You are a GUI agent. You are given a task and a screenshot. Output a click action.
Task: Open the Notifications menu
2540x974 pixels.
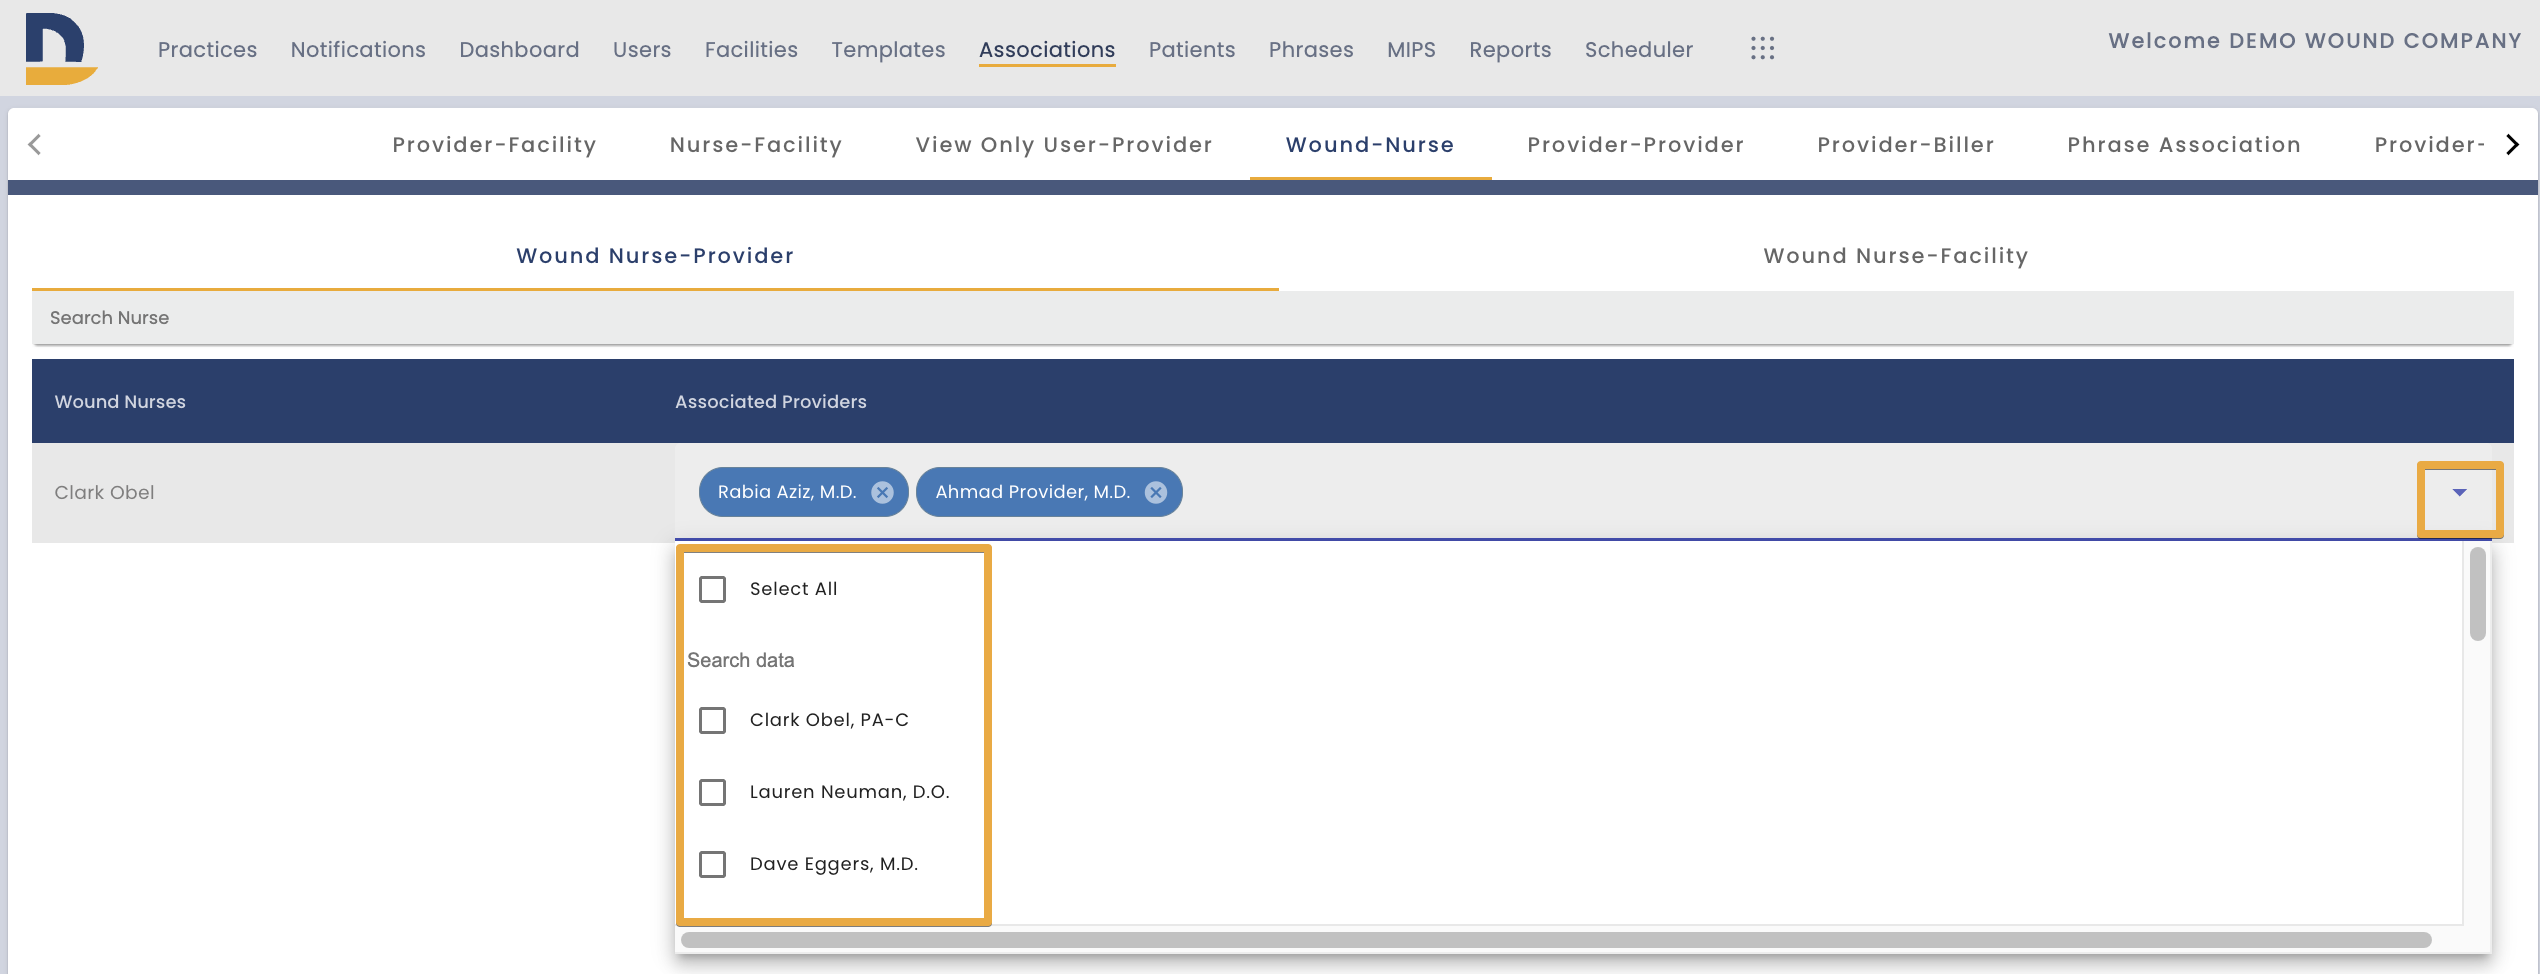coord(358,50)
